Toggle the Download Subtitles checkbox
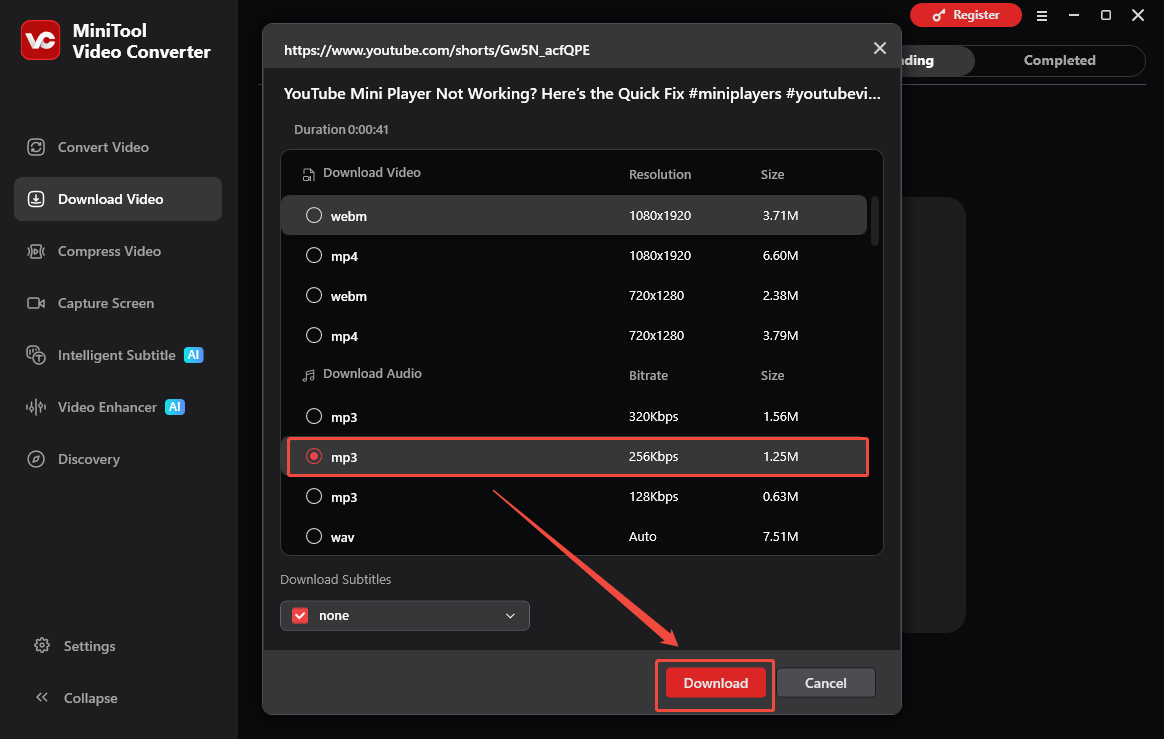 [300, 616]
